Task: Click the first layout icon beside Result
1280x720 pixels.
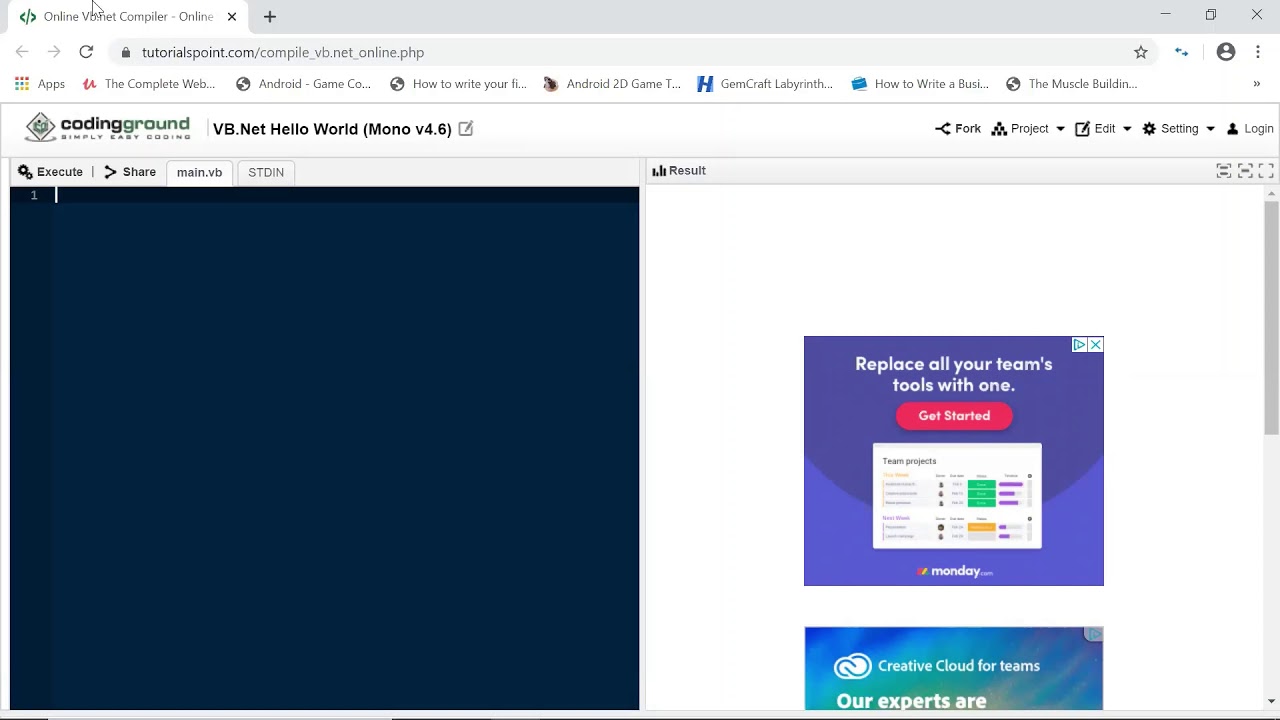Action: point(1223,171)
